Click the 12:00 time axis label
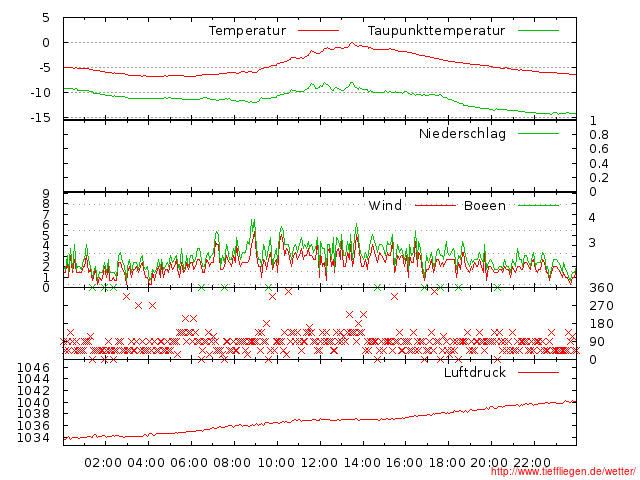 pos(319,463)
